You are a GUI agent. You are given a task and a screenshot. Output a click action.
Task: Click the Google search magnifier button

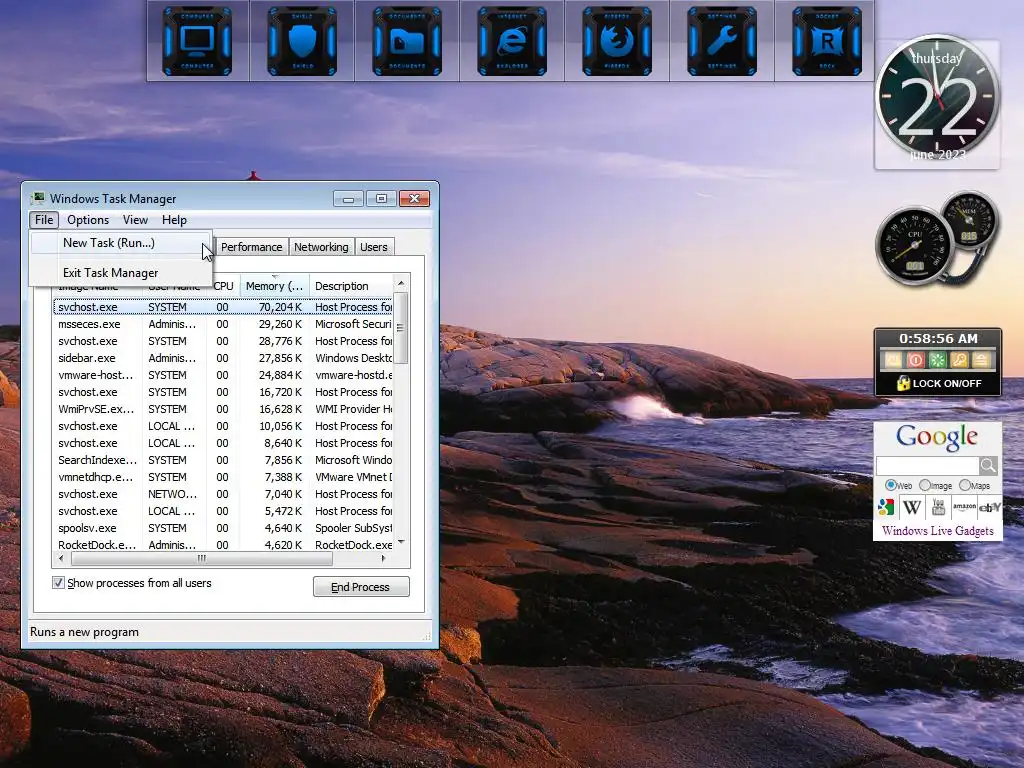(x=988, y=465)
